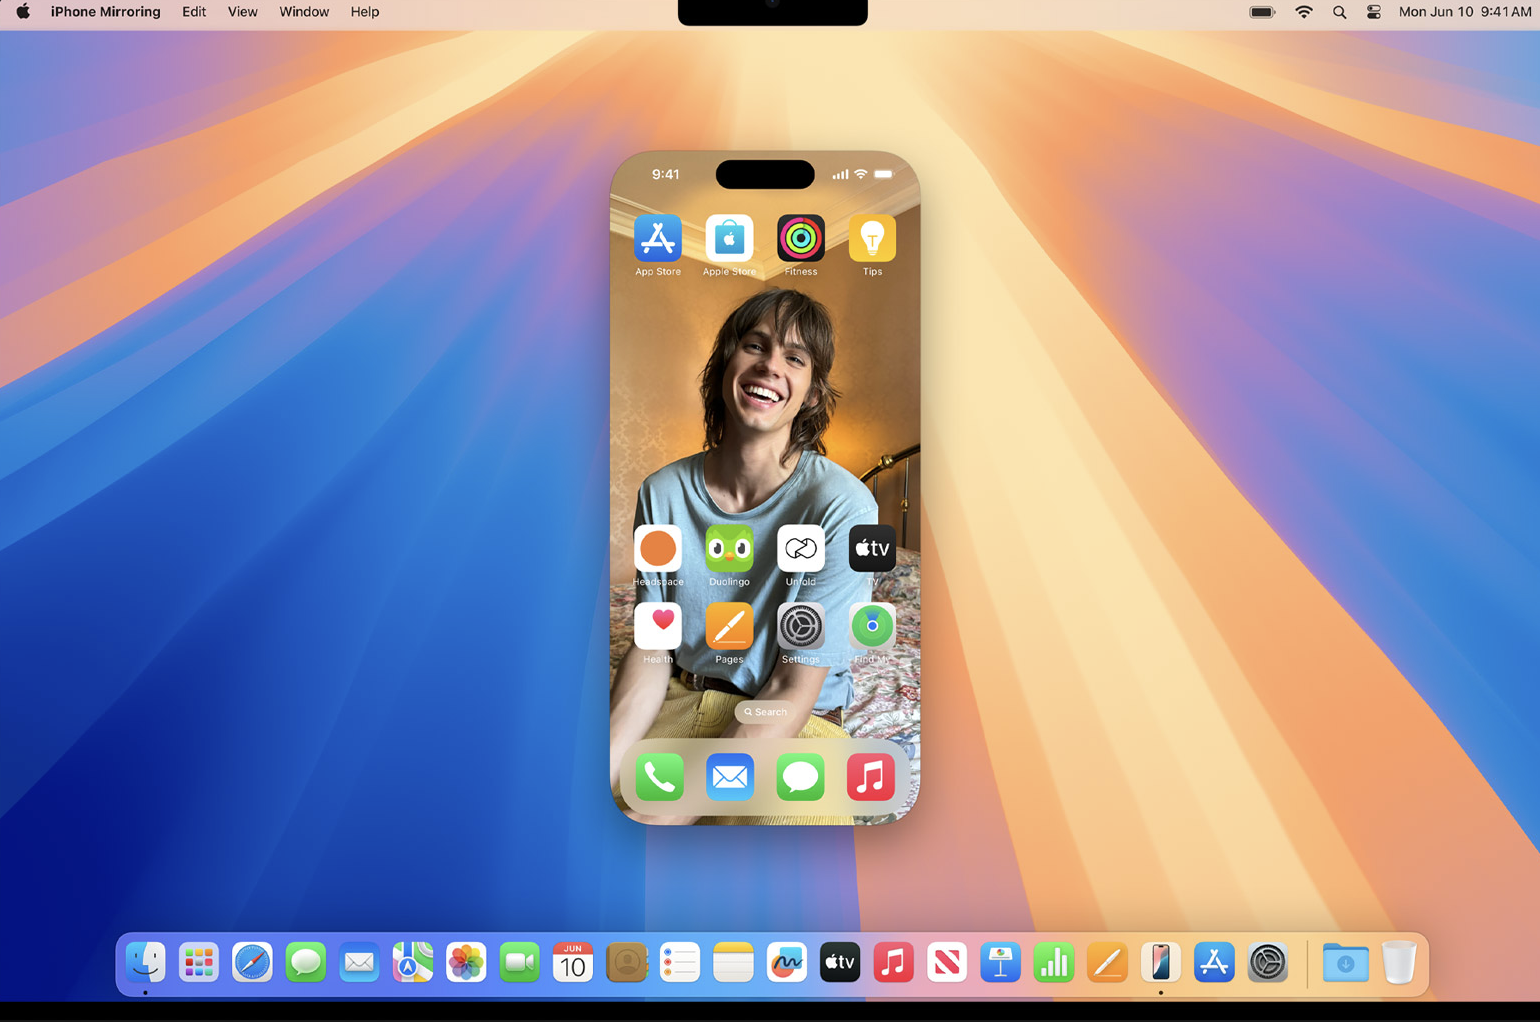Open Music in the Mac Dock

[894, 963]
